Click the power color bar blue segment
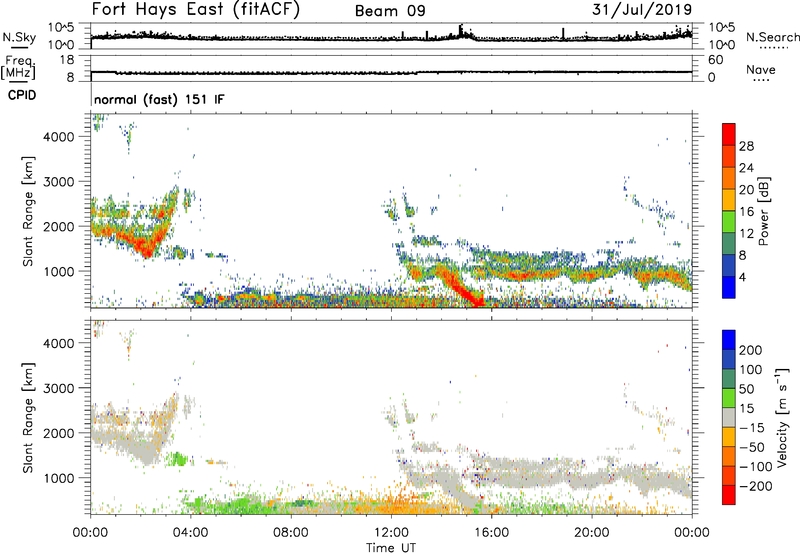 coord(729,288)
